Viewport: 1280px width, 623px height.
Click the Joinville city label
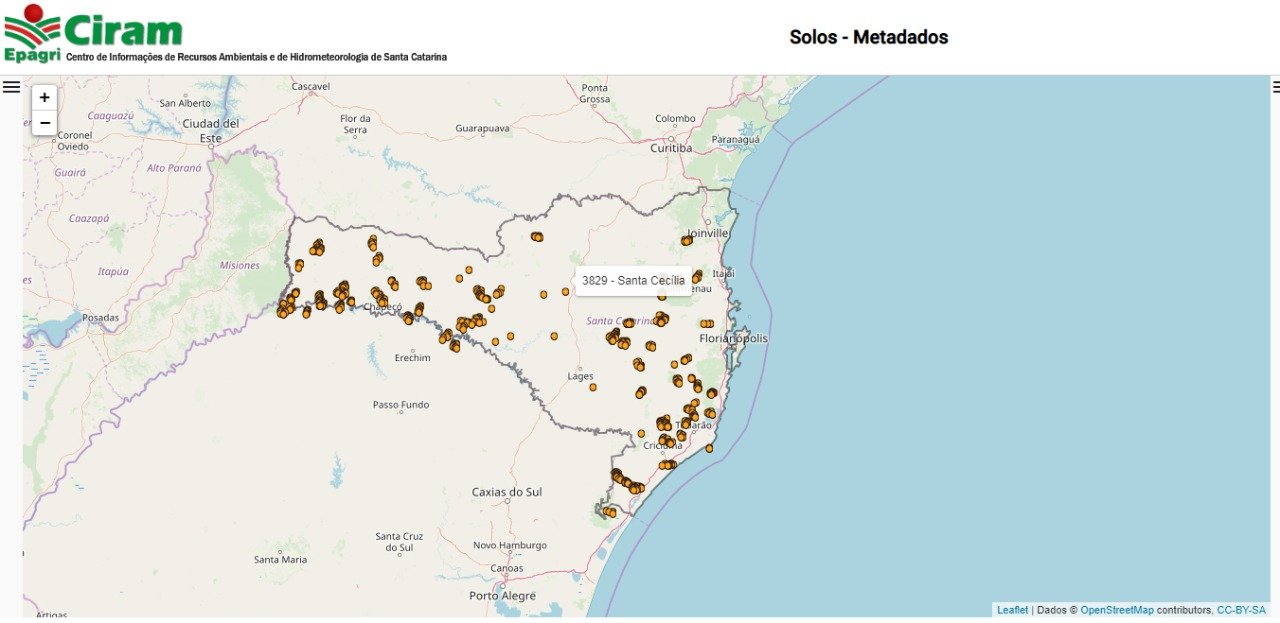pyautogui.click(x=708, y=233)
